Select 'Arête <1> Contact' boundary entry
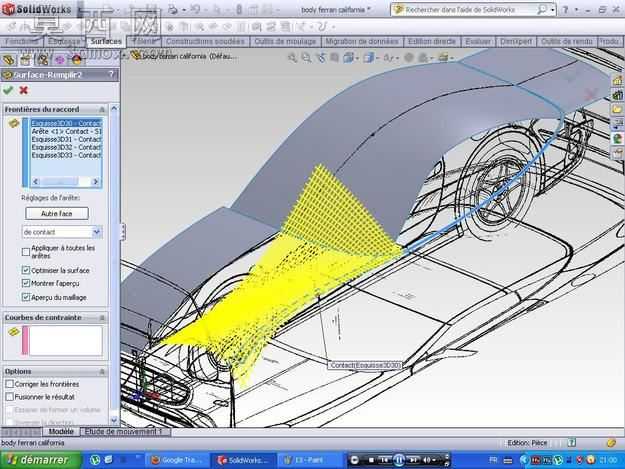625x469 pixels. 66,131
